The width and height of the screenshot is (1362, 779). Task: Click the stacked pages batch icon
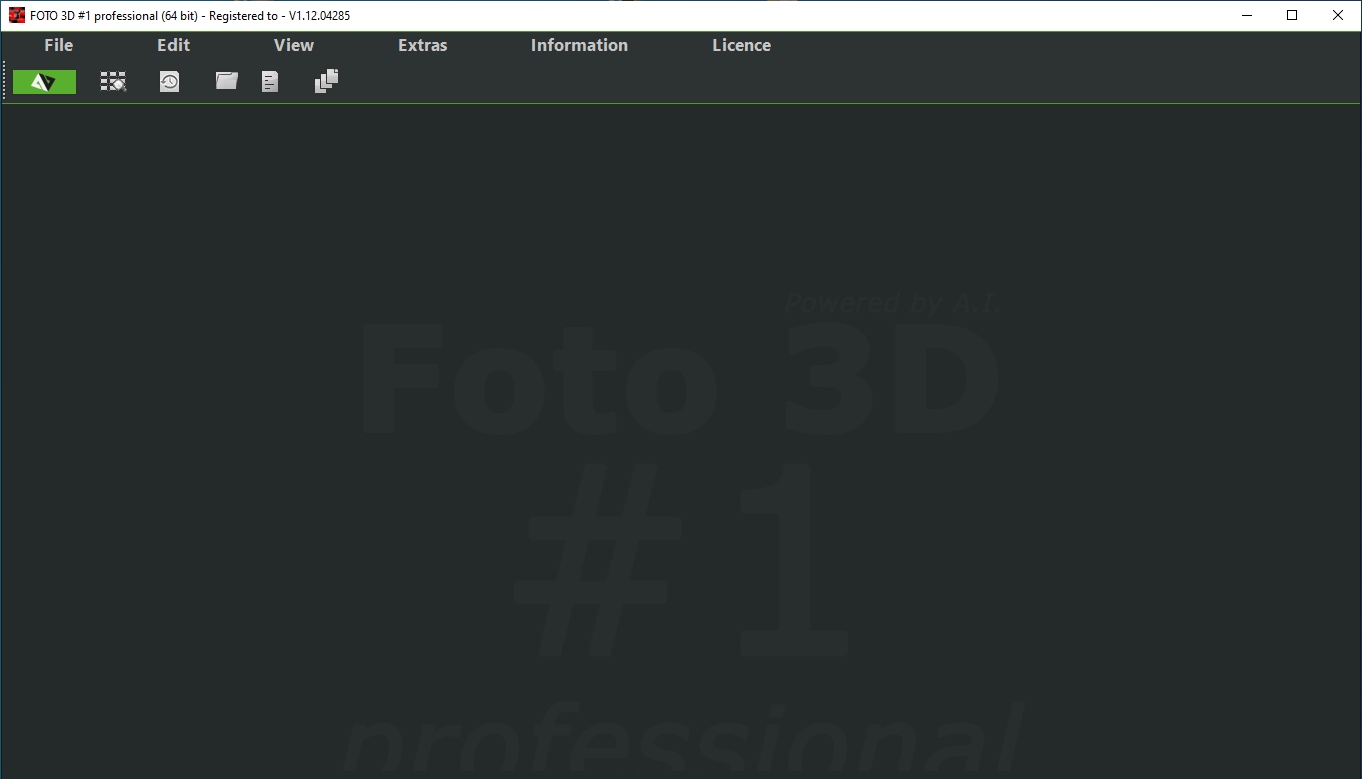pos(327,81)
